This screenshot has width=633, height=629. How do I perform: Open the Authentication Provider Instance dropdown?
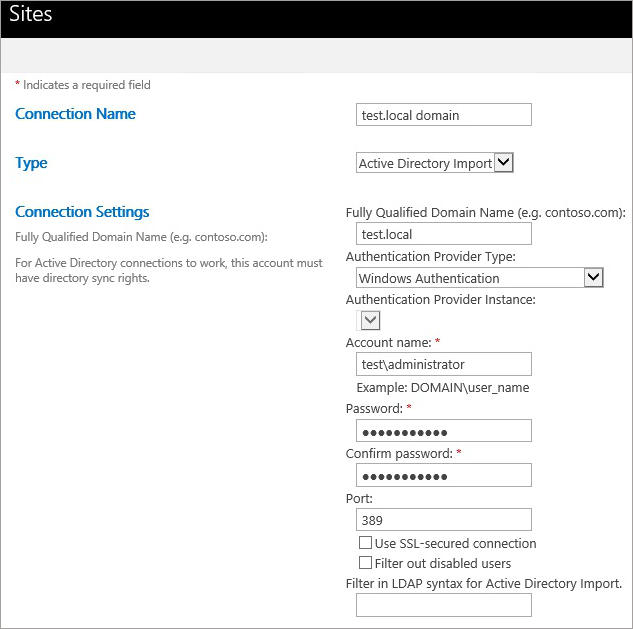[368, 321]
